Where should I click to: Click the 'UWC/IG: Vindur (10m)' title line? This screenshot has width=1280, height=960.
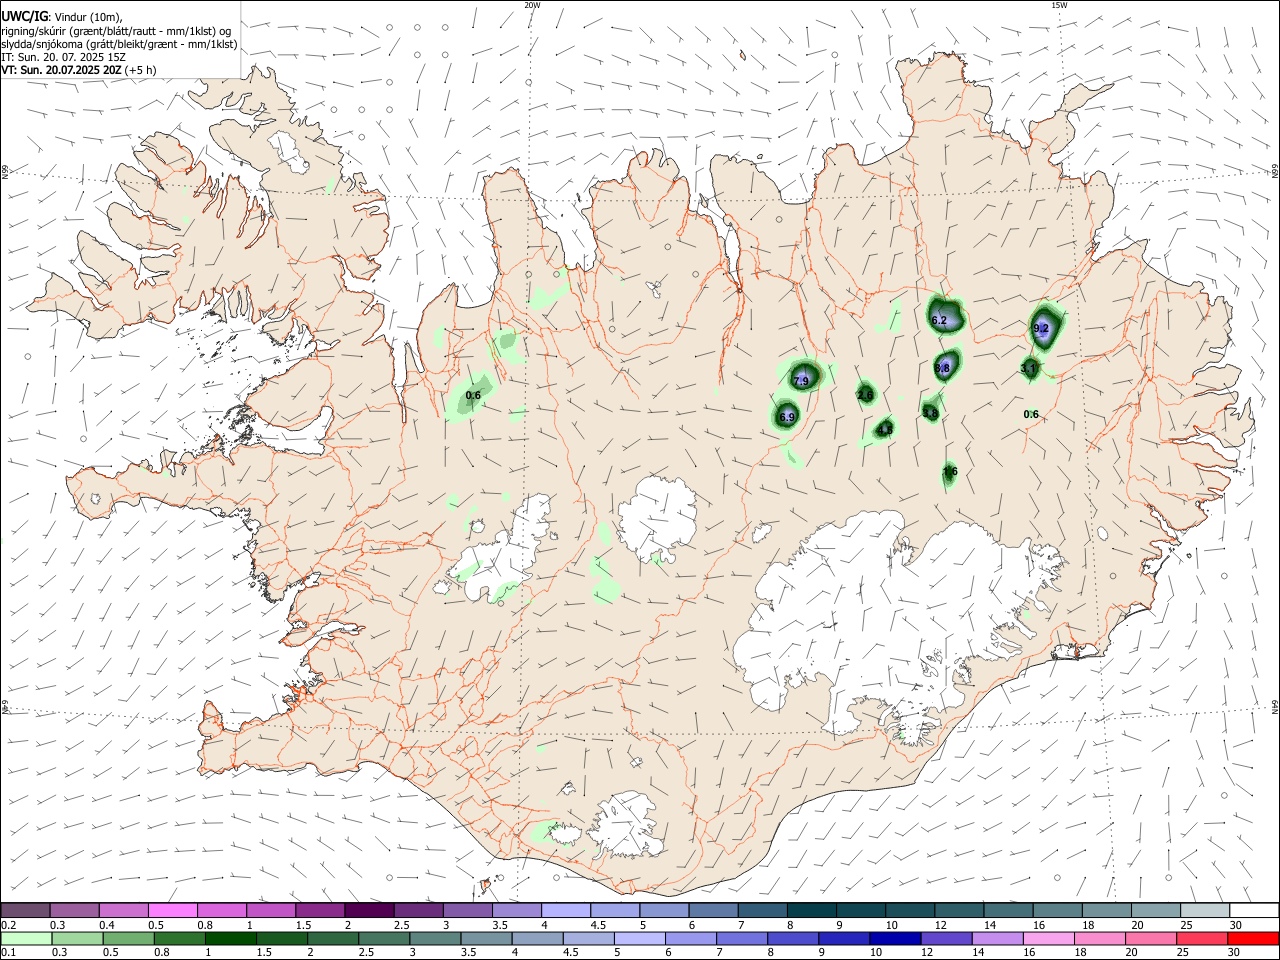62,16
